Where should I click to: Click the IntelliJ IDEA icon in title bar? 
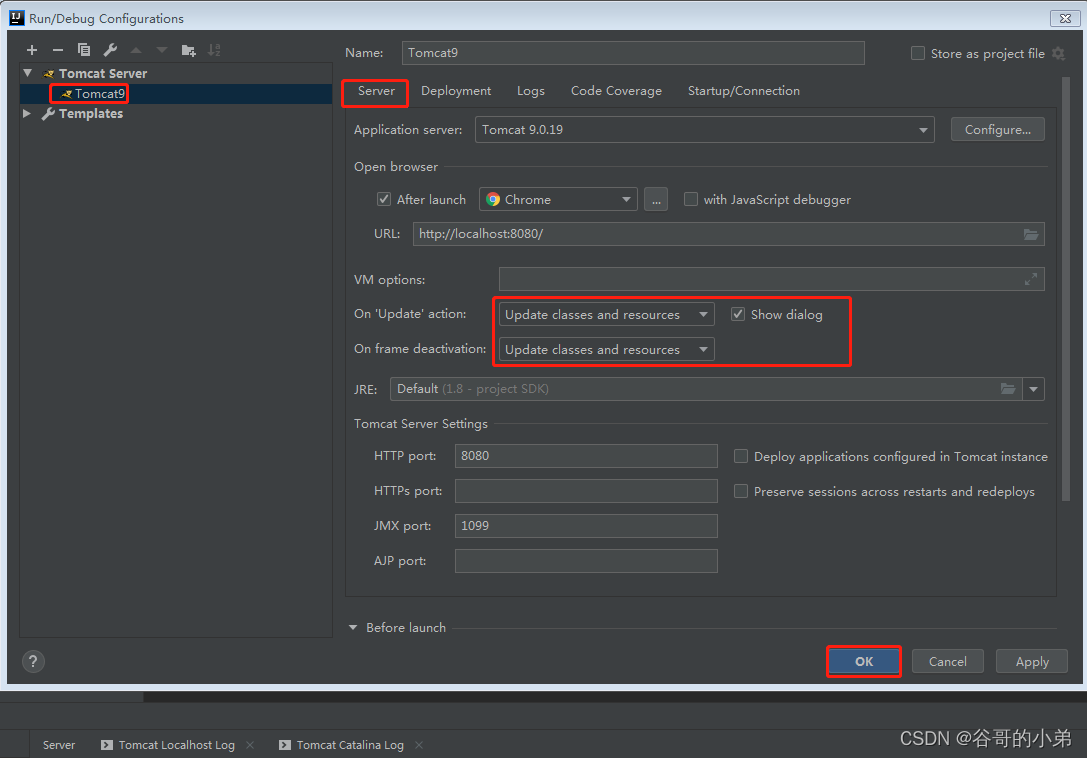pos(17,18)
